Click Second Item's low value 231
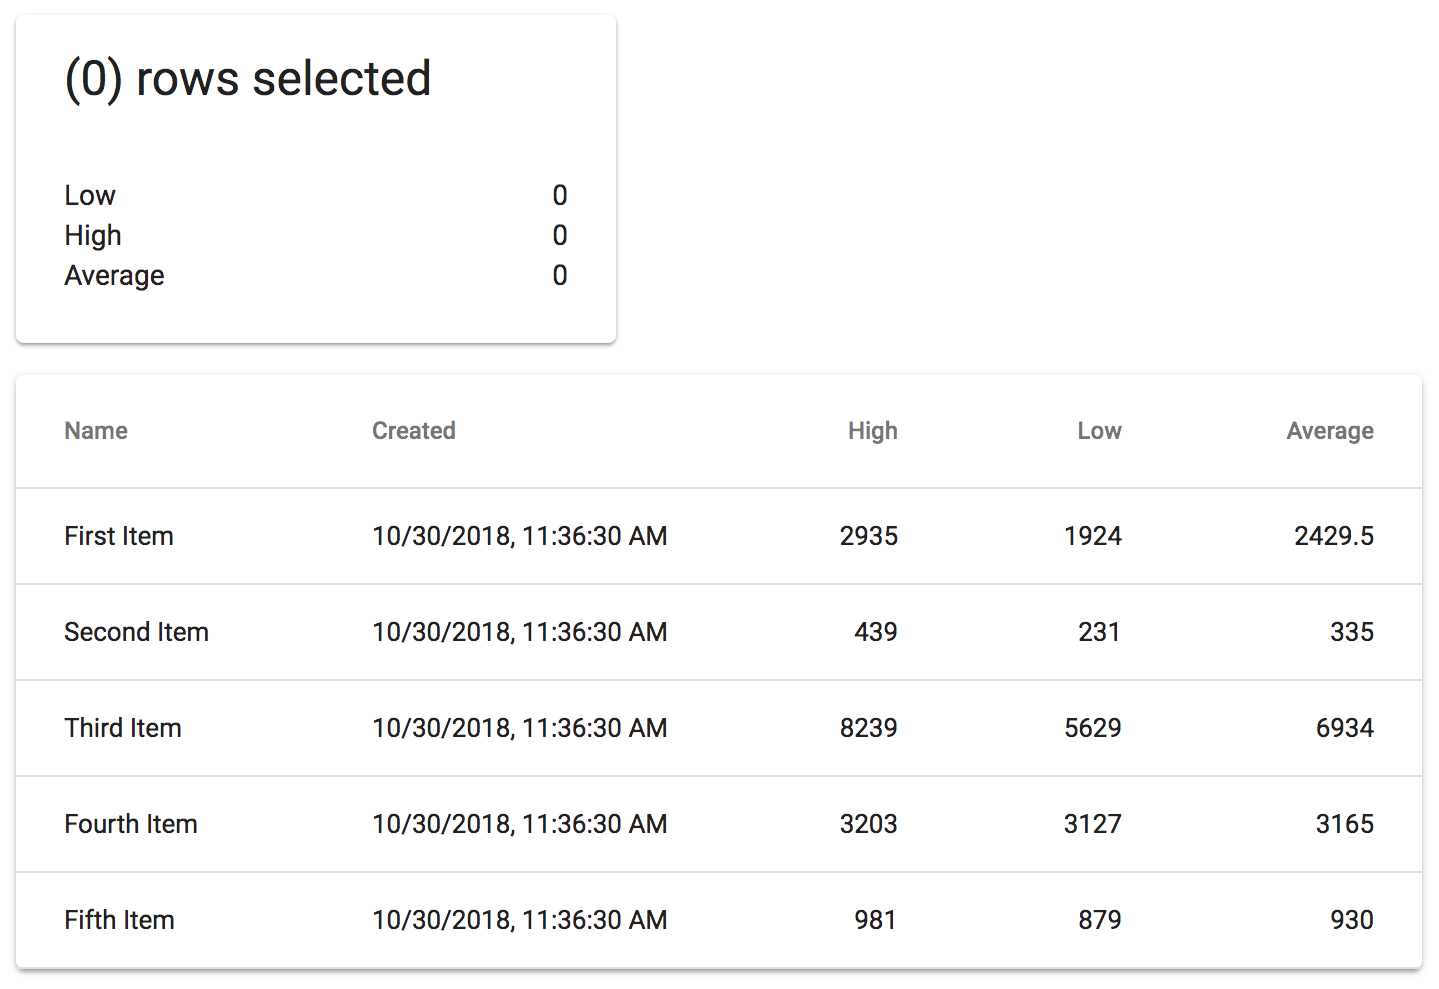 tap(1099, 632)
